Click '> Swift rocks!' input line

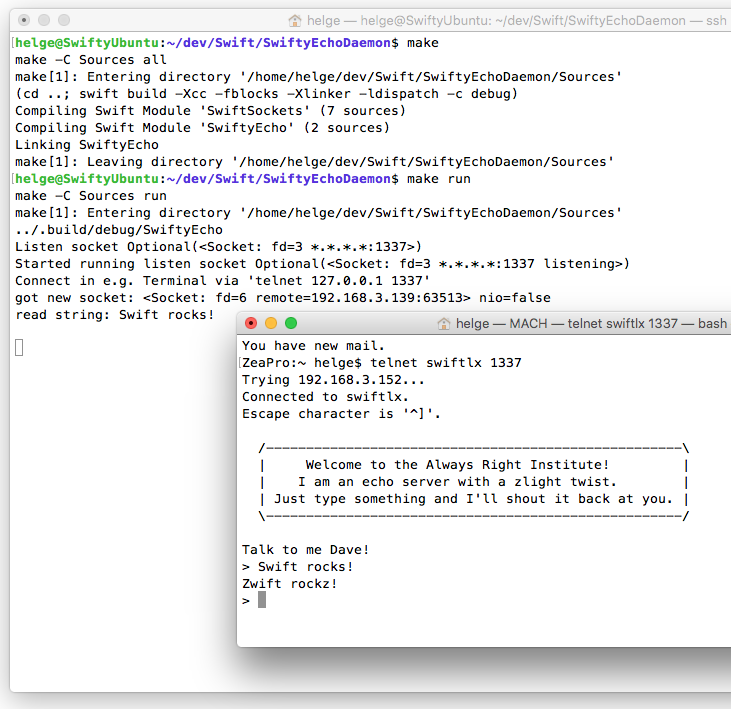tap(297, 567)
